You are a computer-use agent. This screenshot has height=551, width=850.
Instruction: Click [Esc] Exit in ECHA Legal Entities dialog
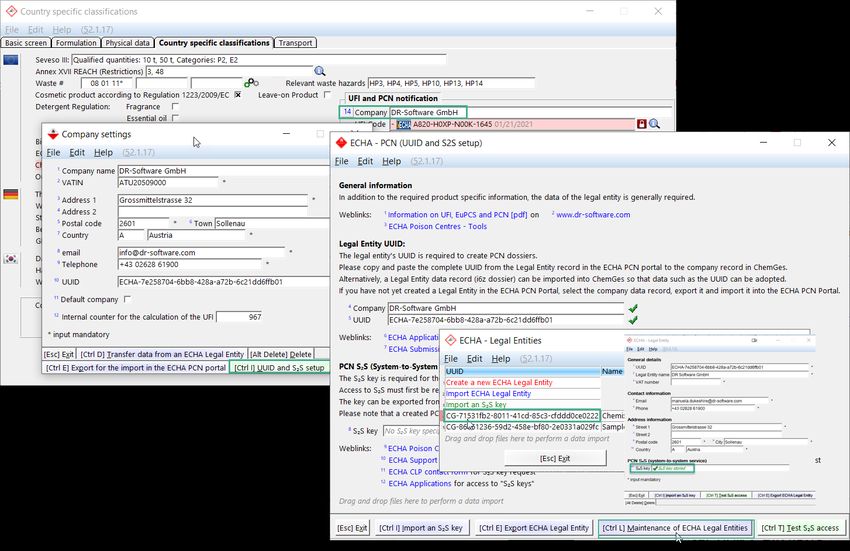(x=555, y=458)
